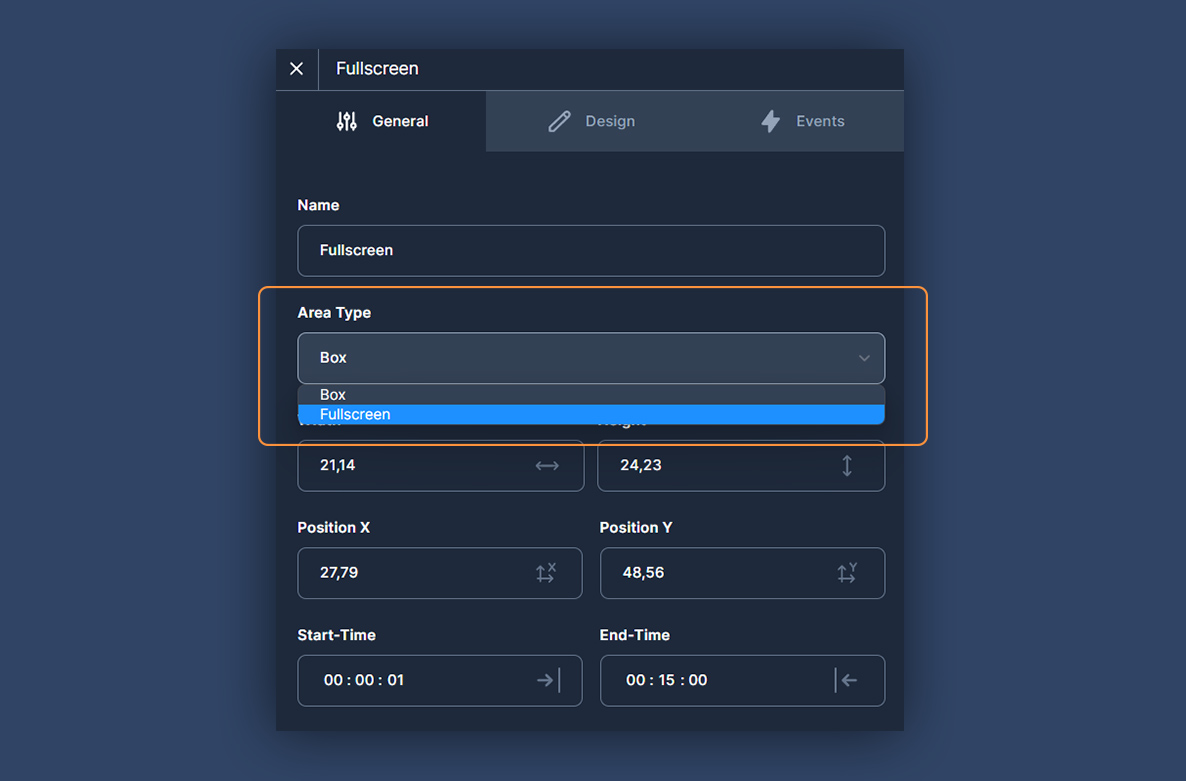Click the height field showing 24,23
This screenshot has height=781, width=1186.
click(740, 465)
